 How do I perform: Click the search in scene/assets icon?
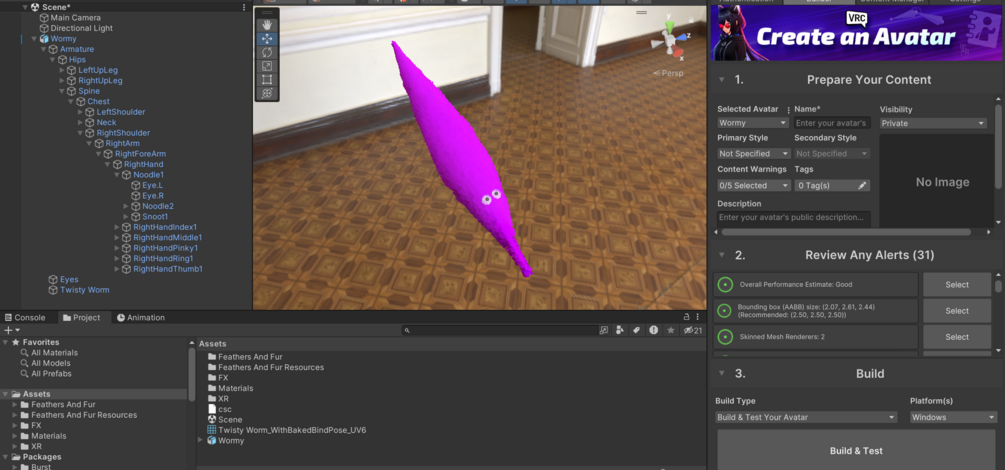point(604,330)
